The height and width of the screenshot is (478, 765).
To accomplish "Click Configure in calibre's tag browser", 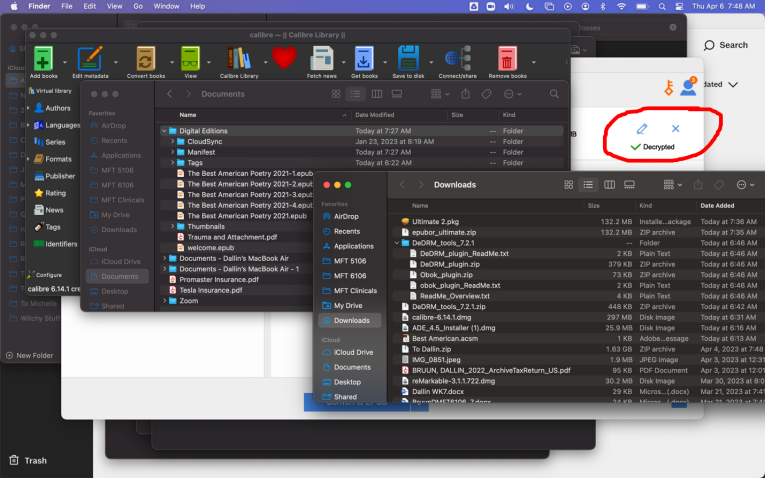I will click(x=45, y=275).
